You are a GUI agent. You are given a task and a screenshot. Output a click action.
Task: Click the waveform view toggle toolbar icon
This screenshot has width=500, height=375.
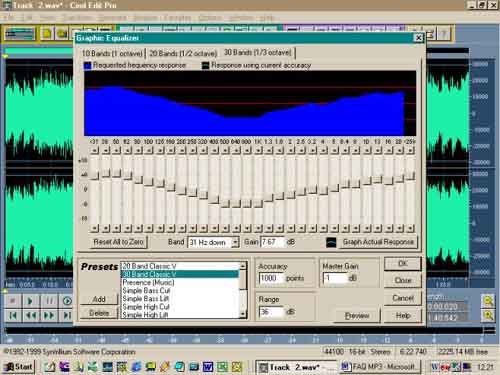pyautogui.click(x=20, y=34)
